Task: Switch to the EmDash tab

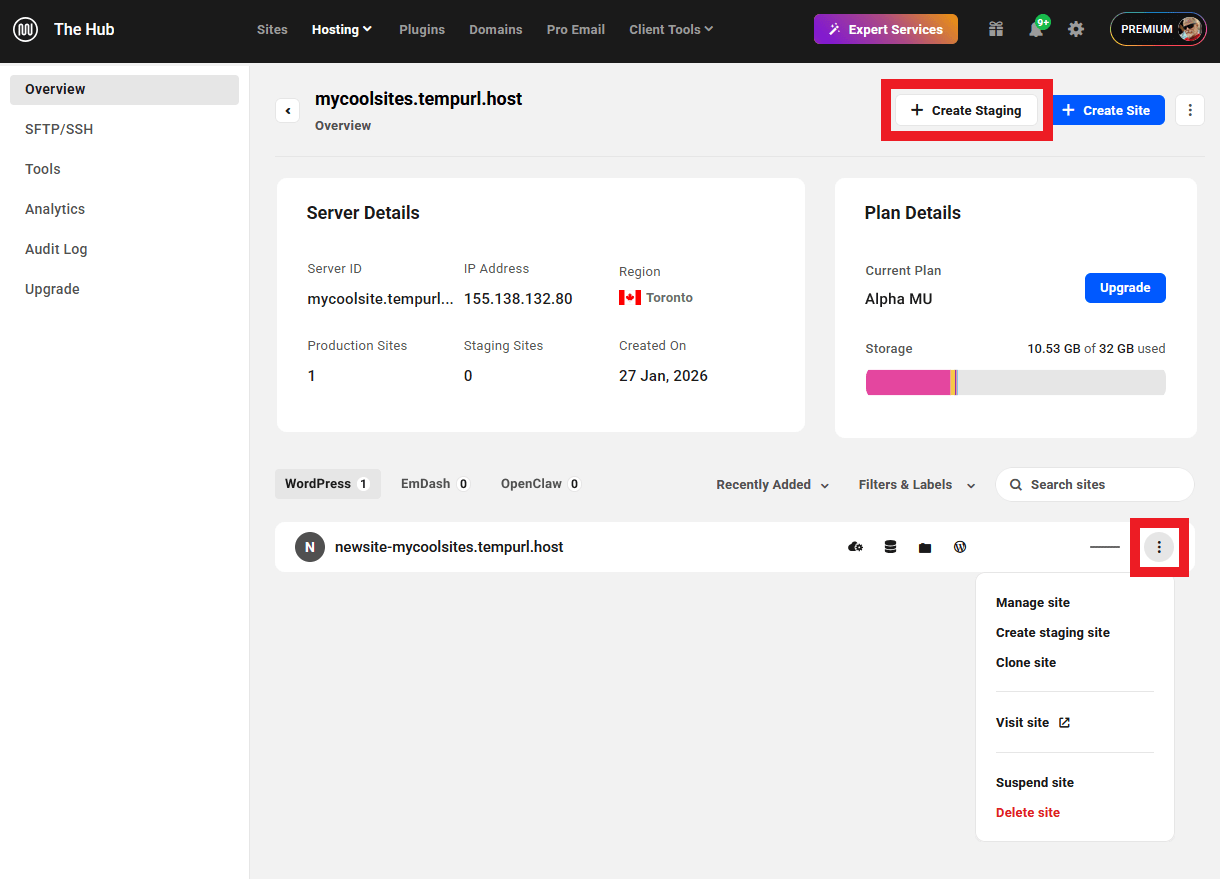Action: click(435, 484)
